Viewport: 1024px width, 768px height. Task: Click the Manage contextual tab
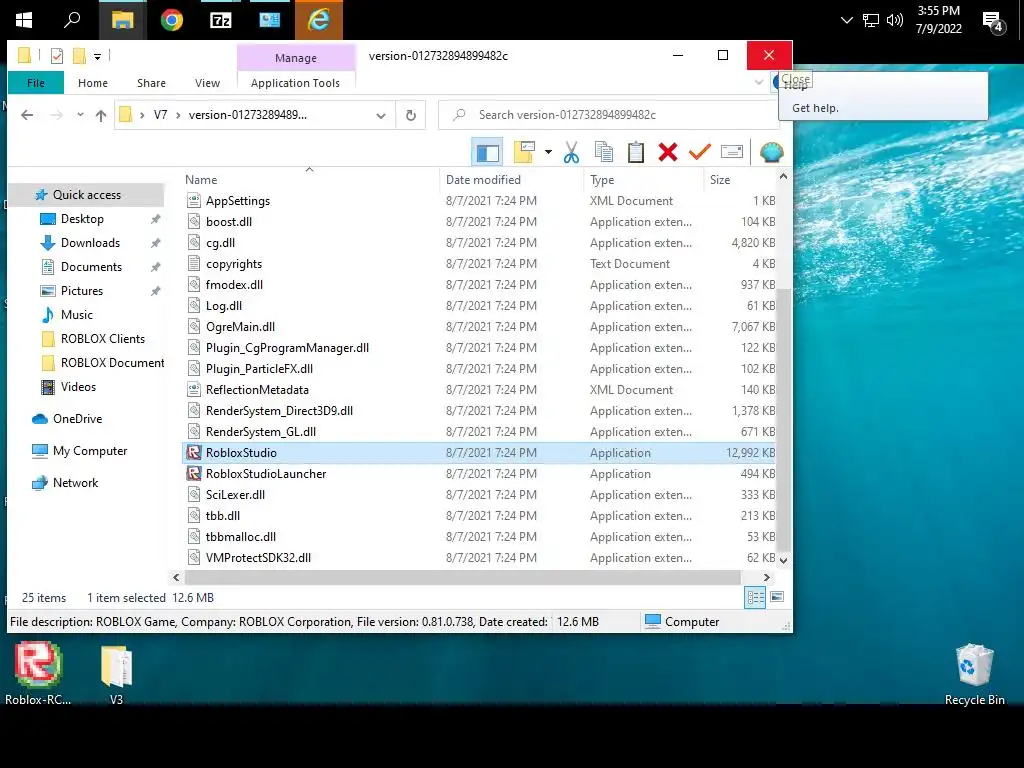coord(296,57)
